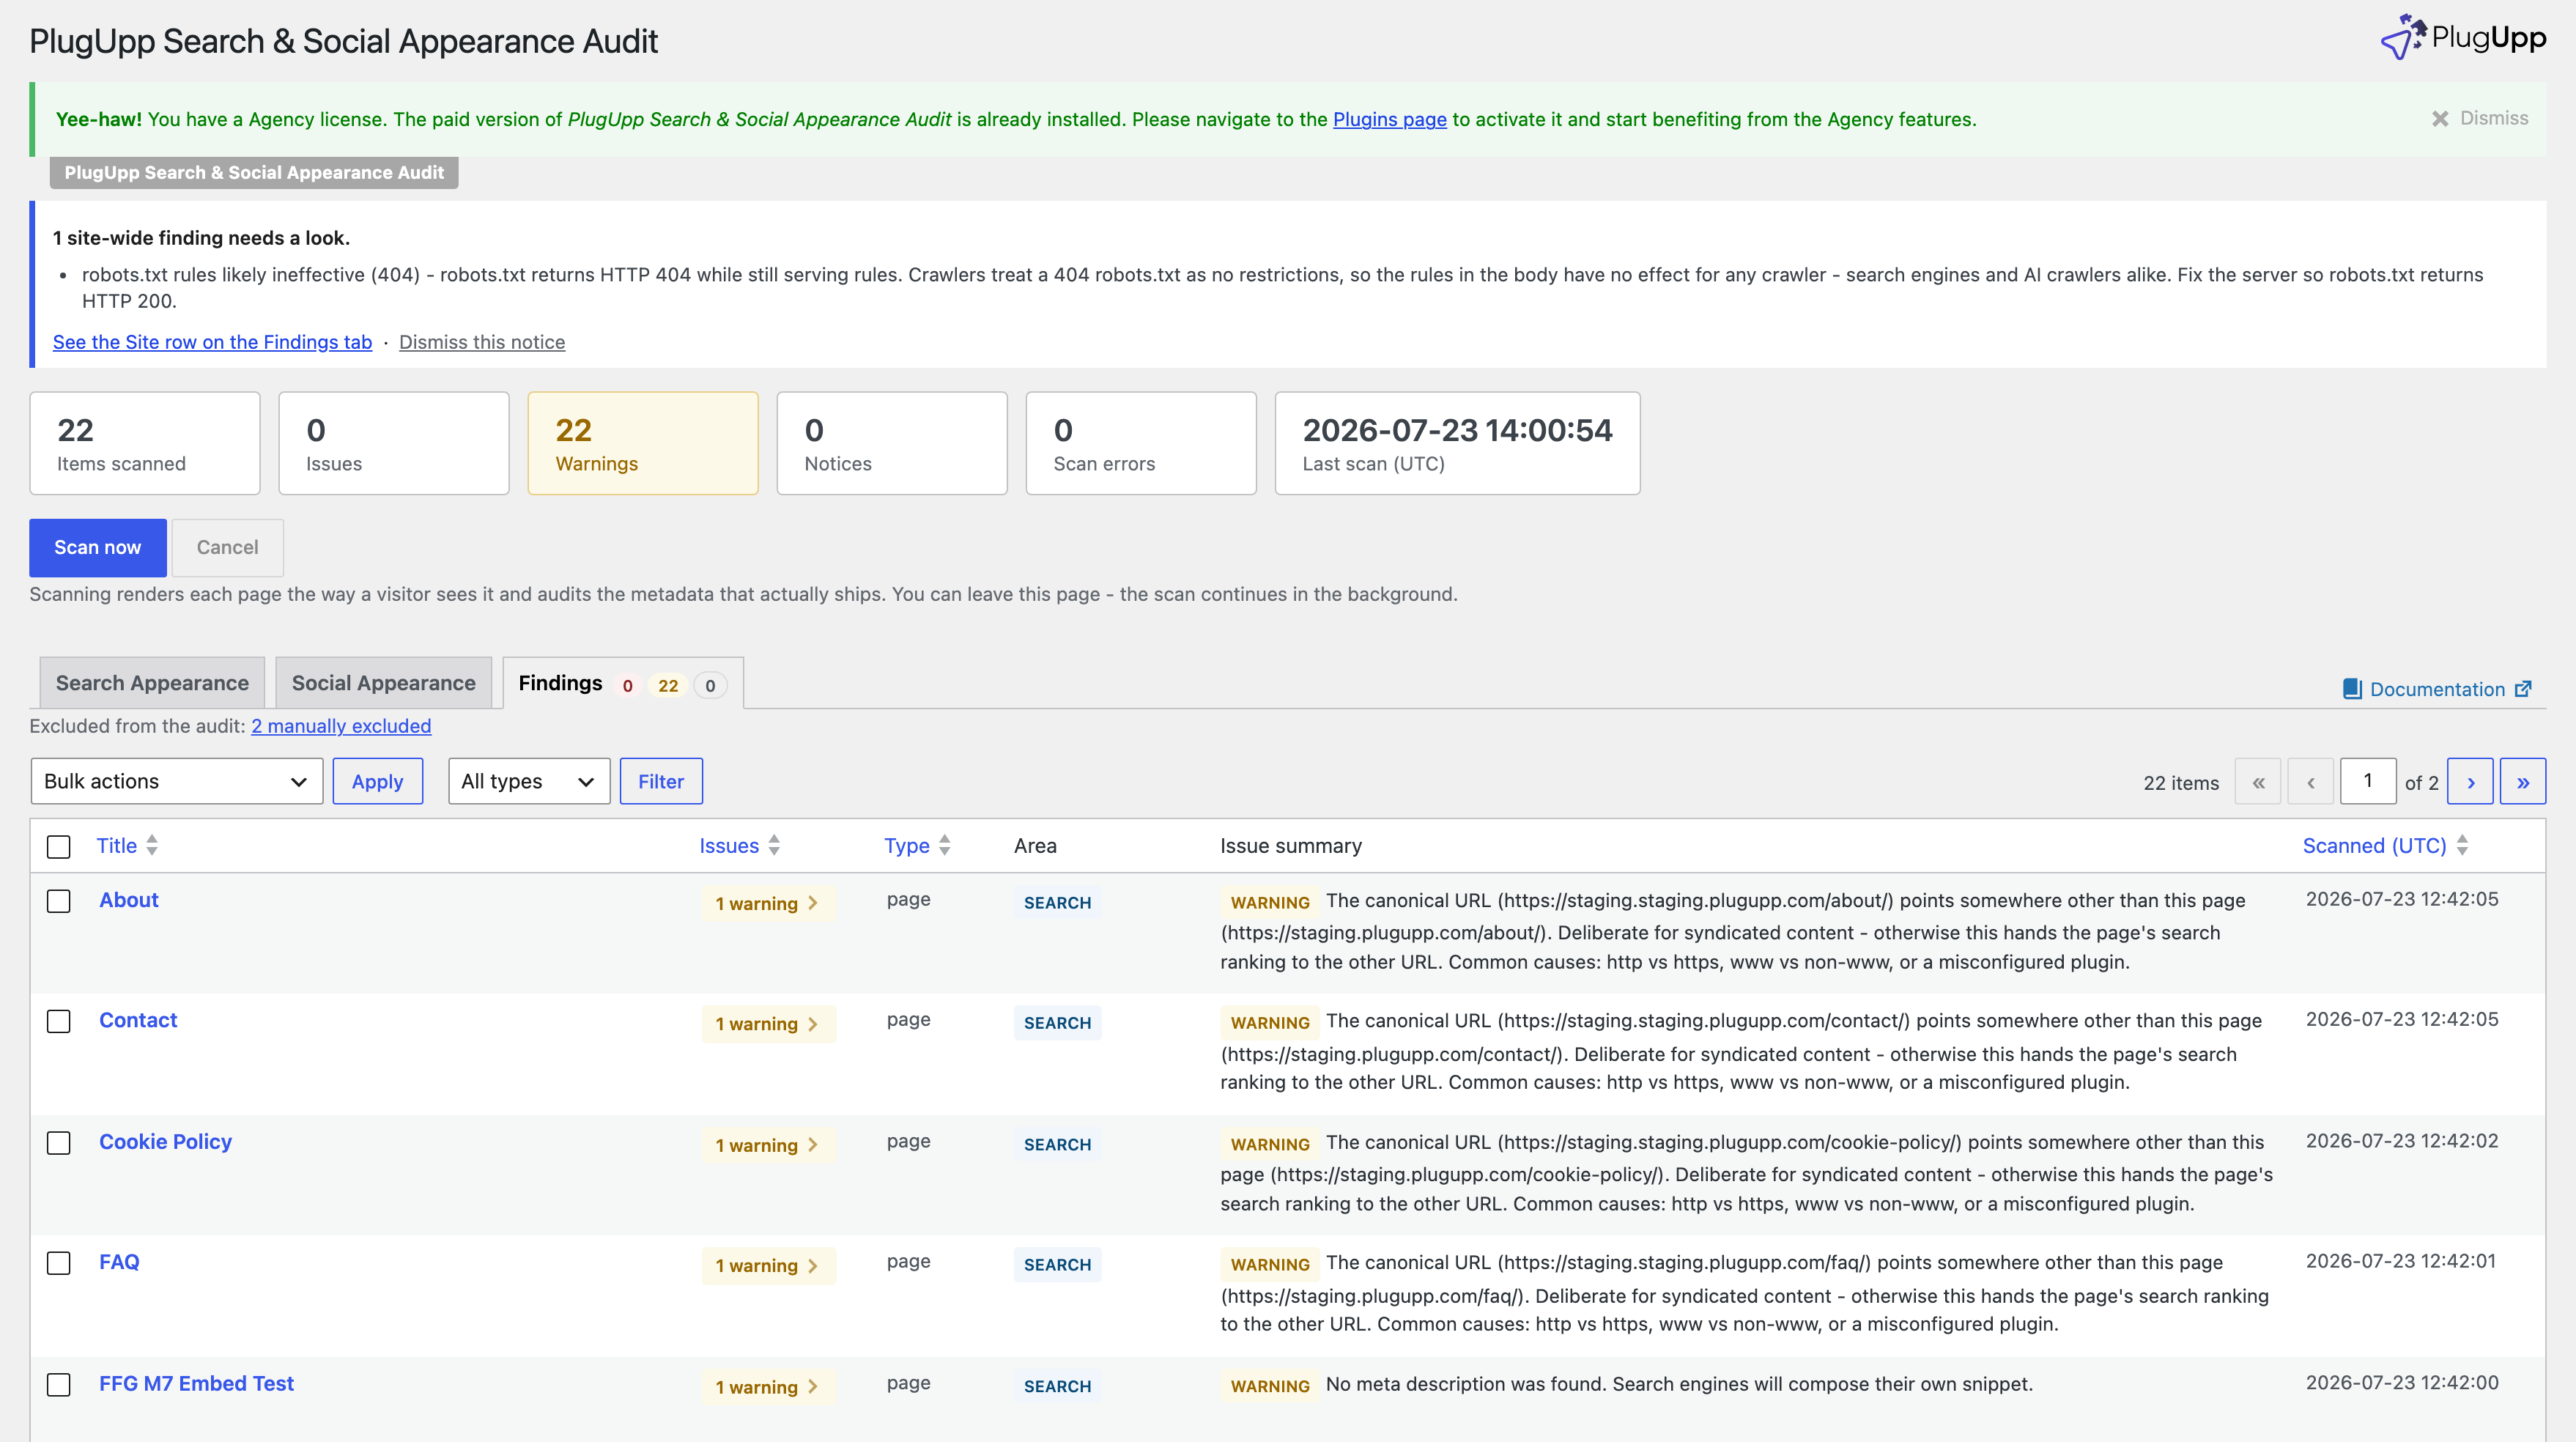Click the Title column header
The width and height of the screenshot is (2576, 1442).
[x=116, y=846]
